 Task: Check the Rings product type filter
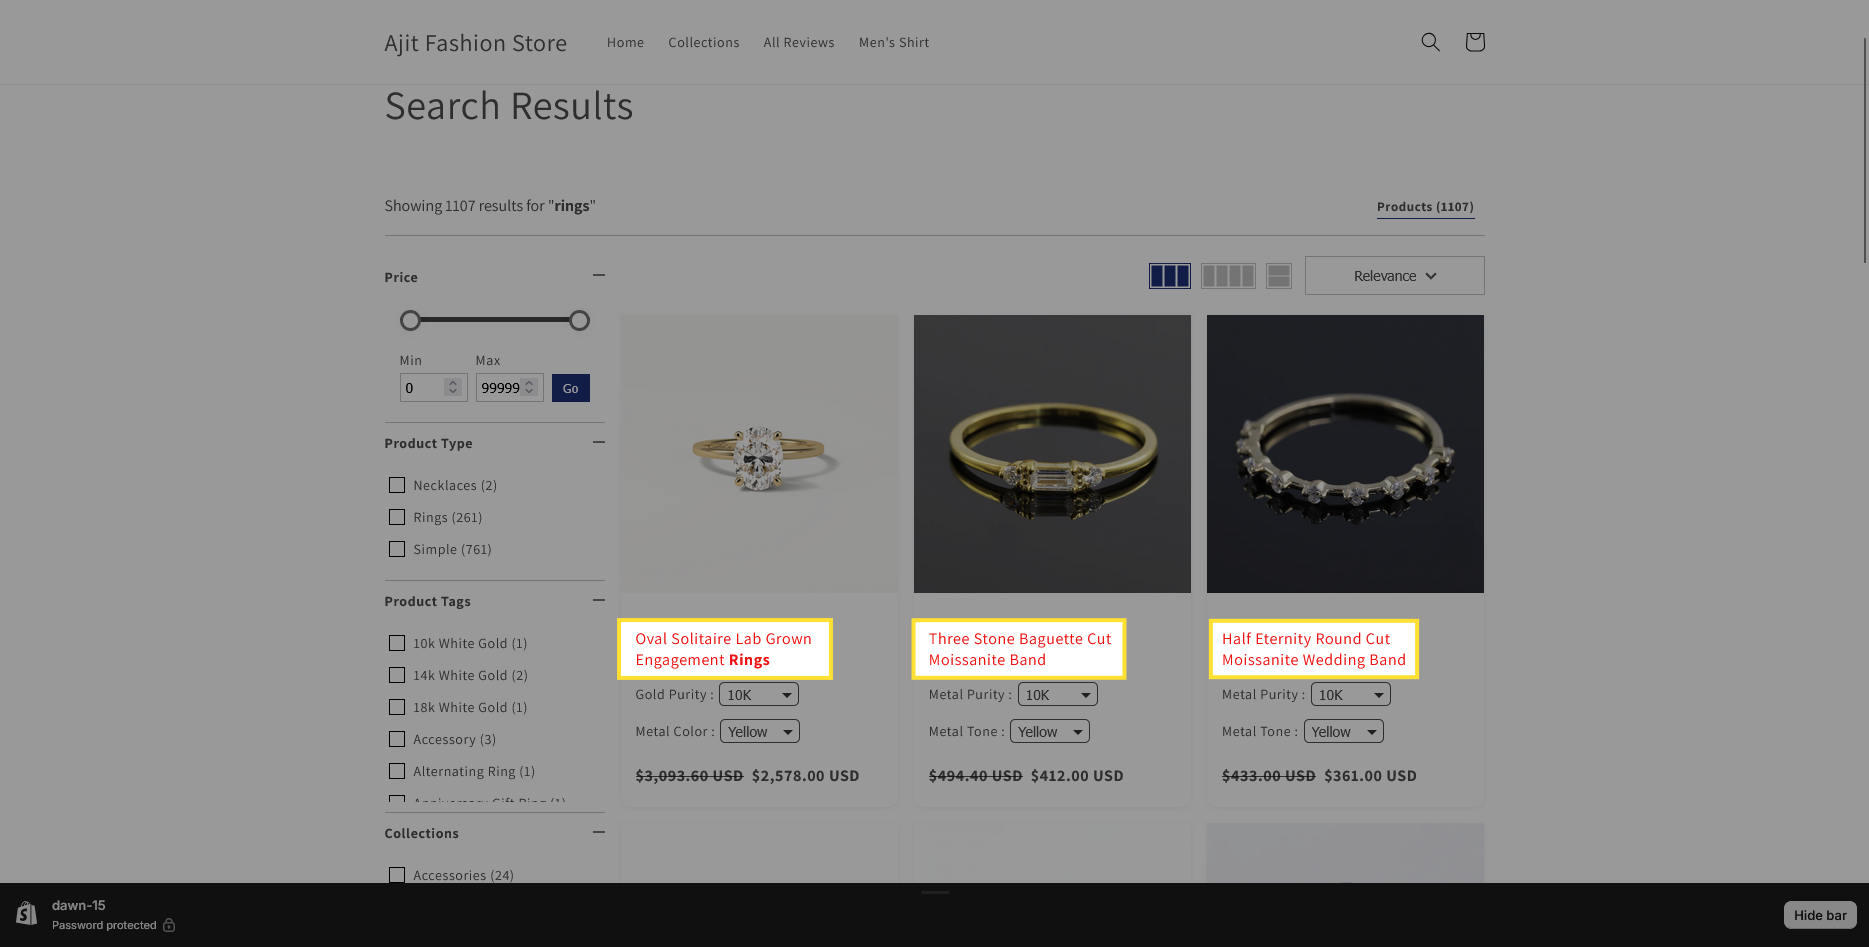point(397,517)
